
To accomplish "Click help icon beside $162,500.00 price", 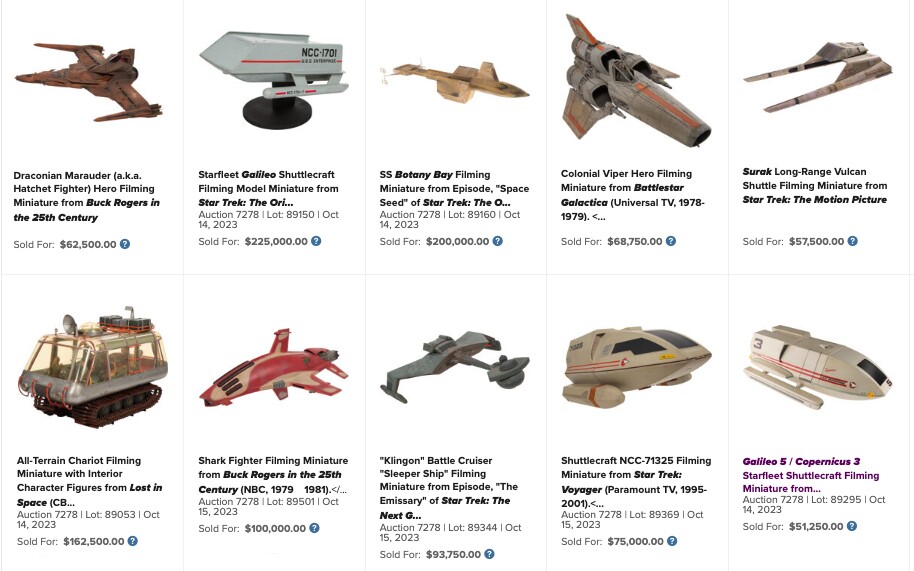I will (133, 541).
